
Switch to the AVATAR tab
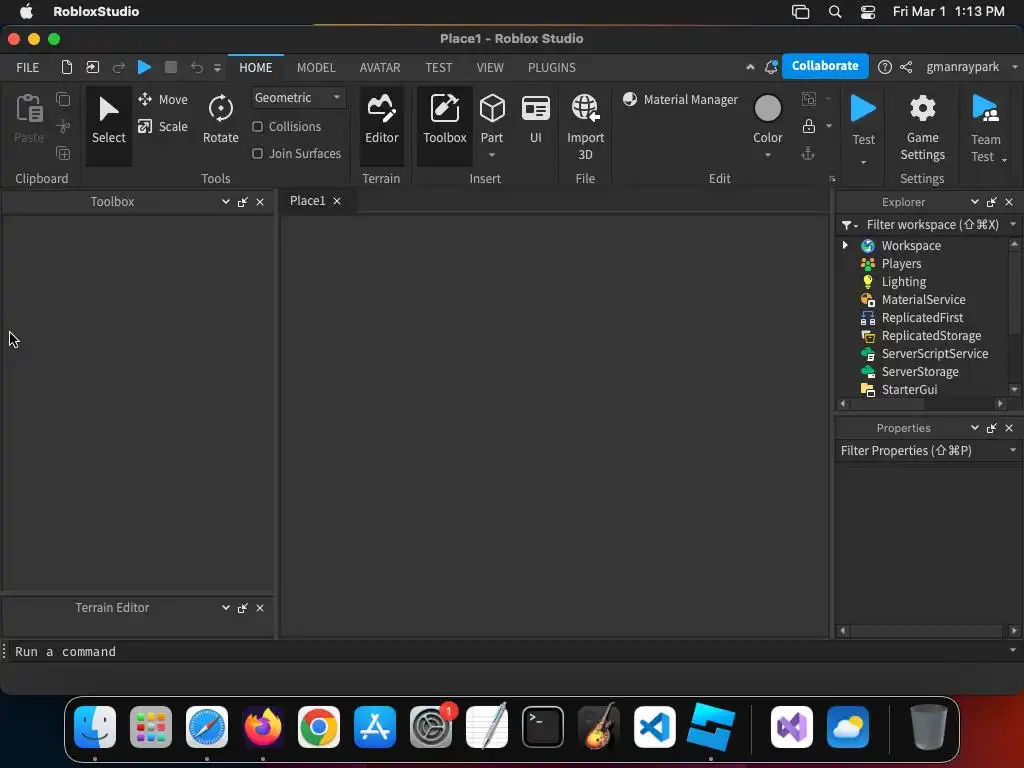(x=380, y=67)
